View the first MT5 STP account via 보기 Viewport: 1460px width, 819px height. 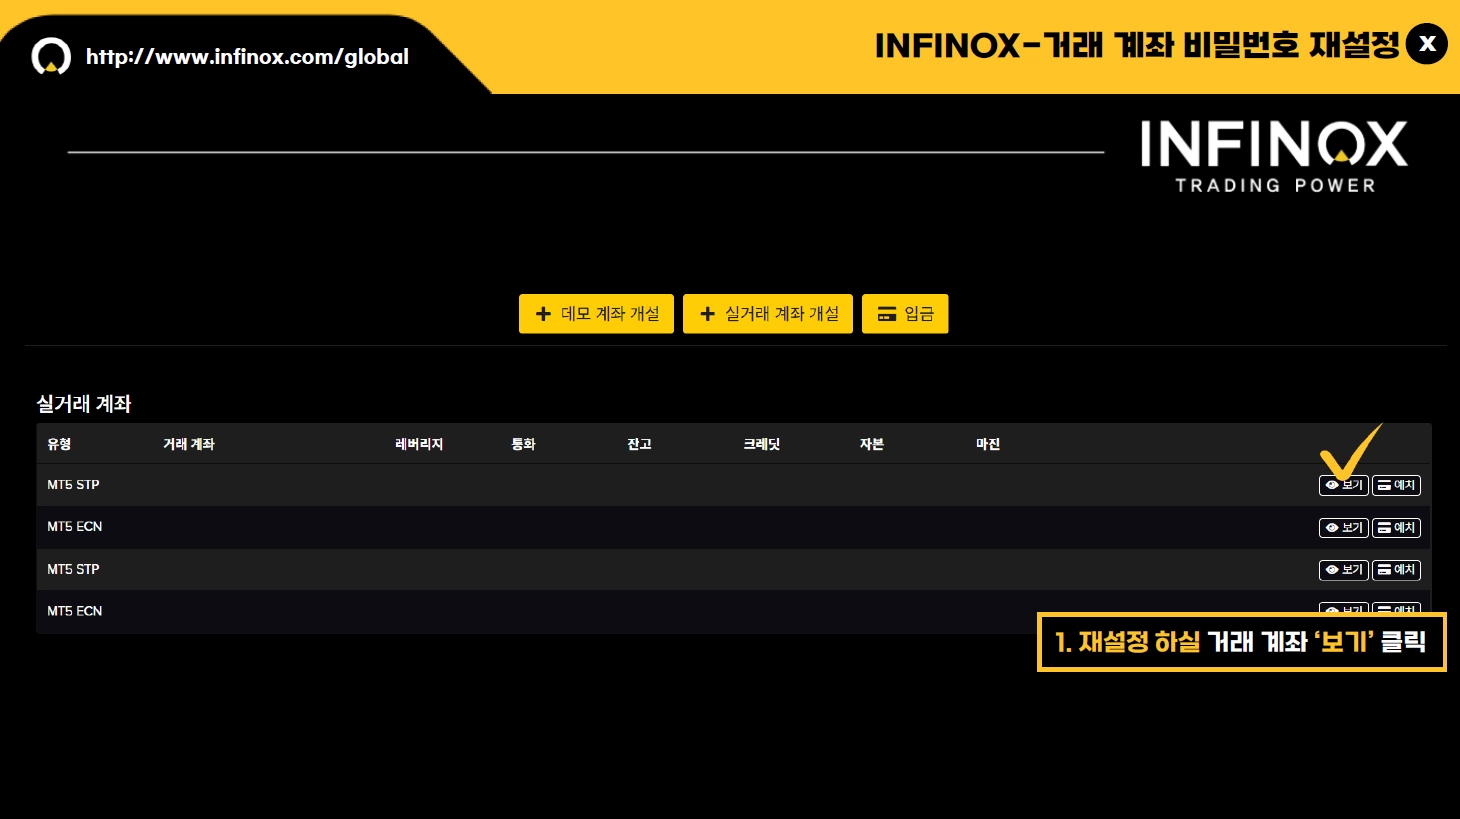[x=1344, y=485]
